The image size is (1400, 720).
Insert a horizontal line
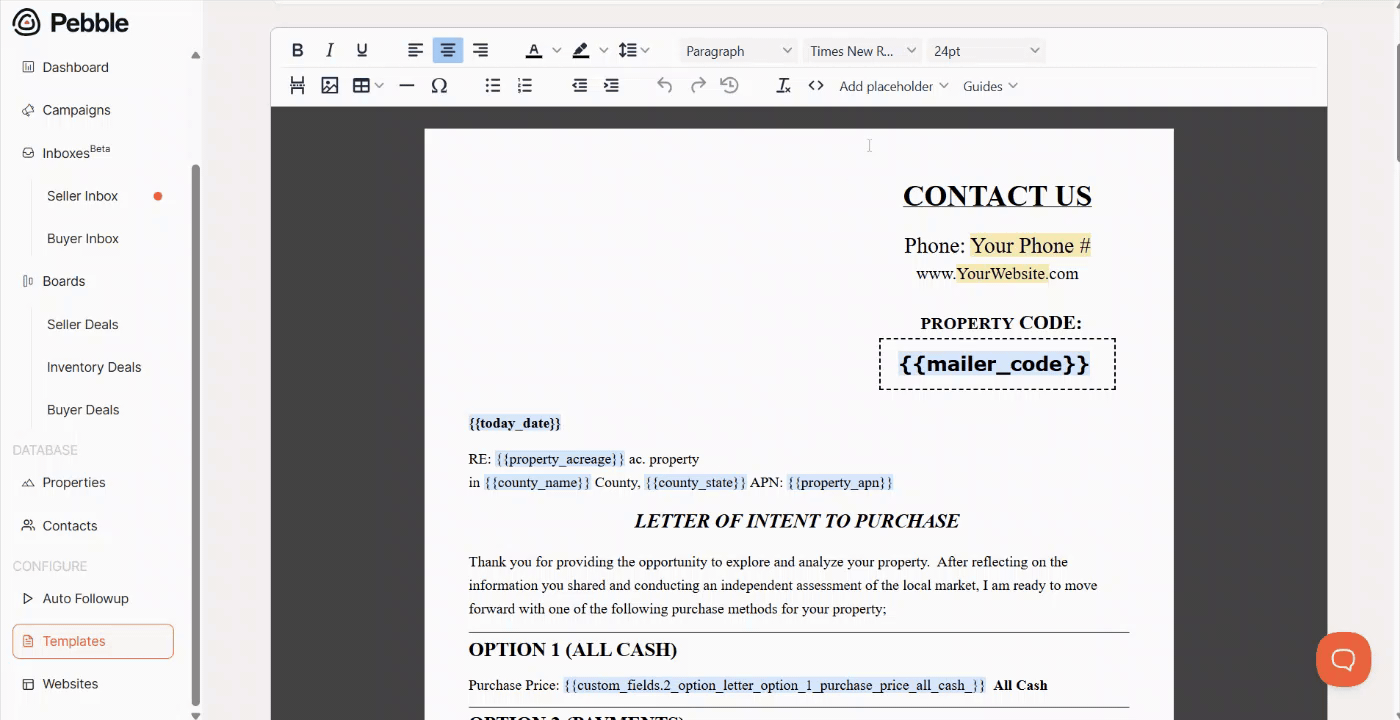406,86
